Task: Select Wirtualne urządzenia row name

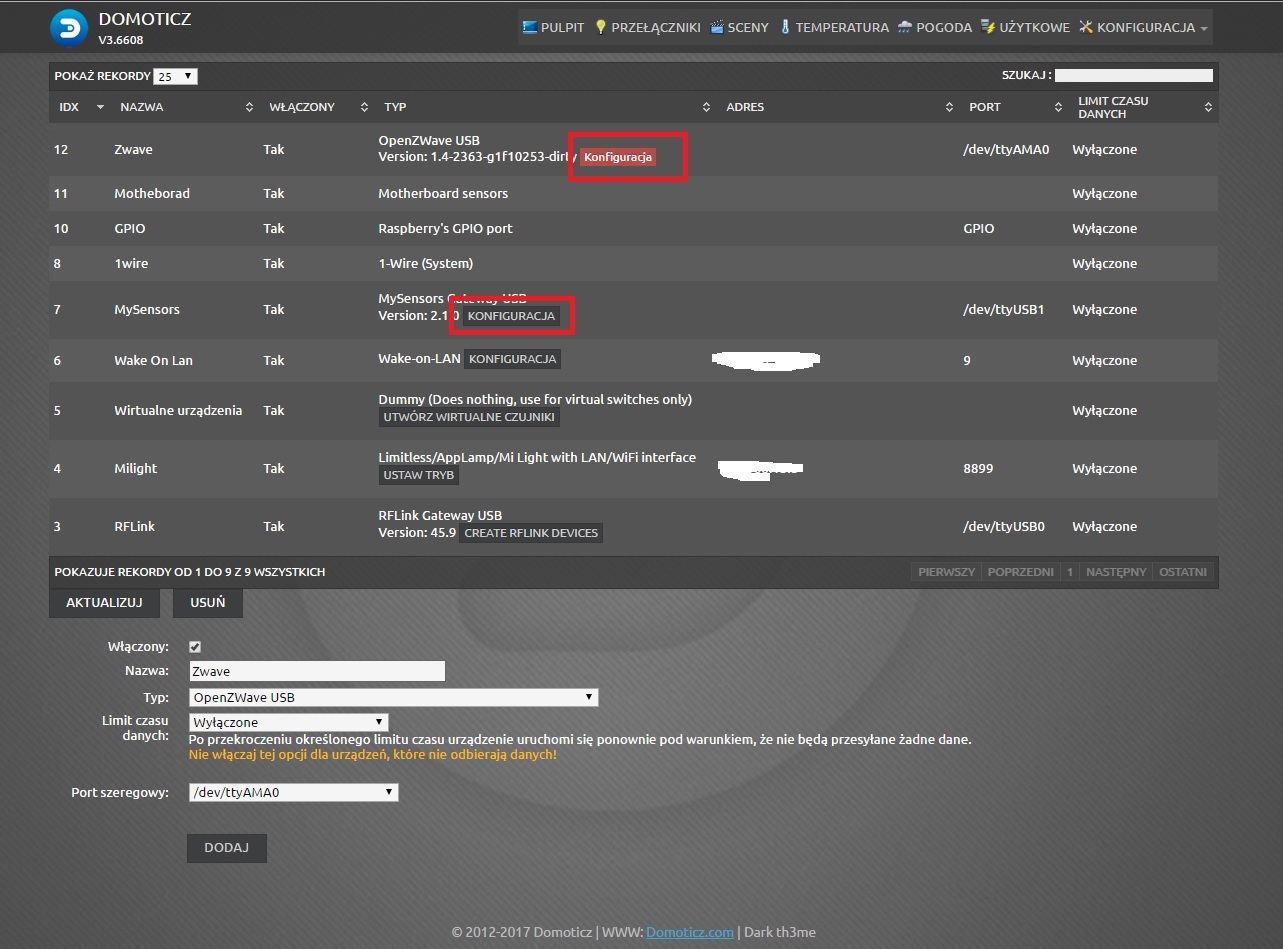Action: 178,410
